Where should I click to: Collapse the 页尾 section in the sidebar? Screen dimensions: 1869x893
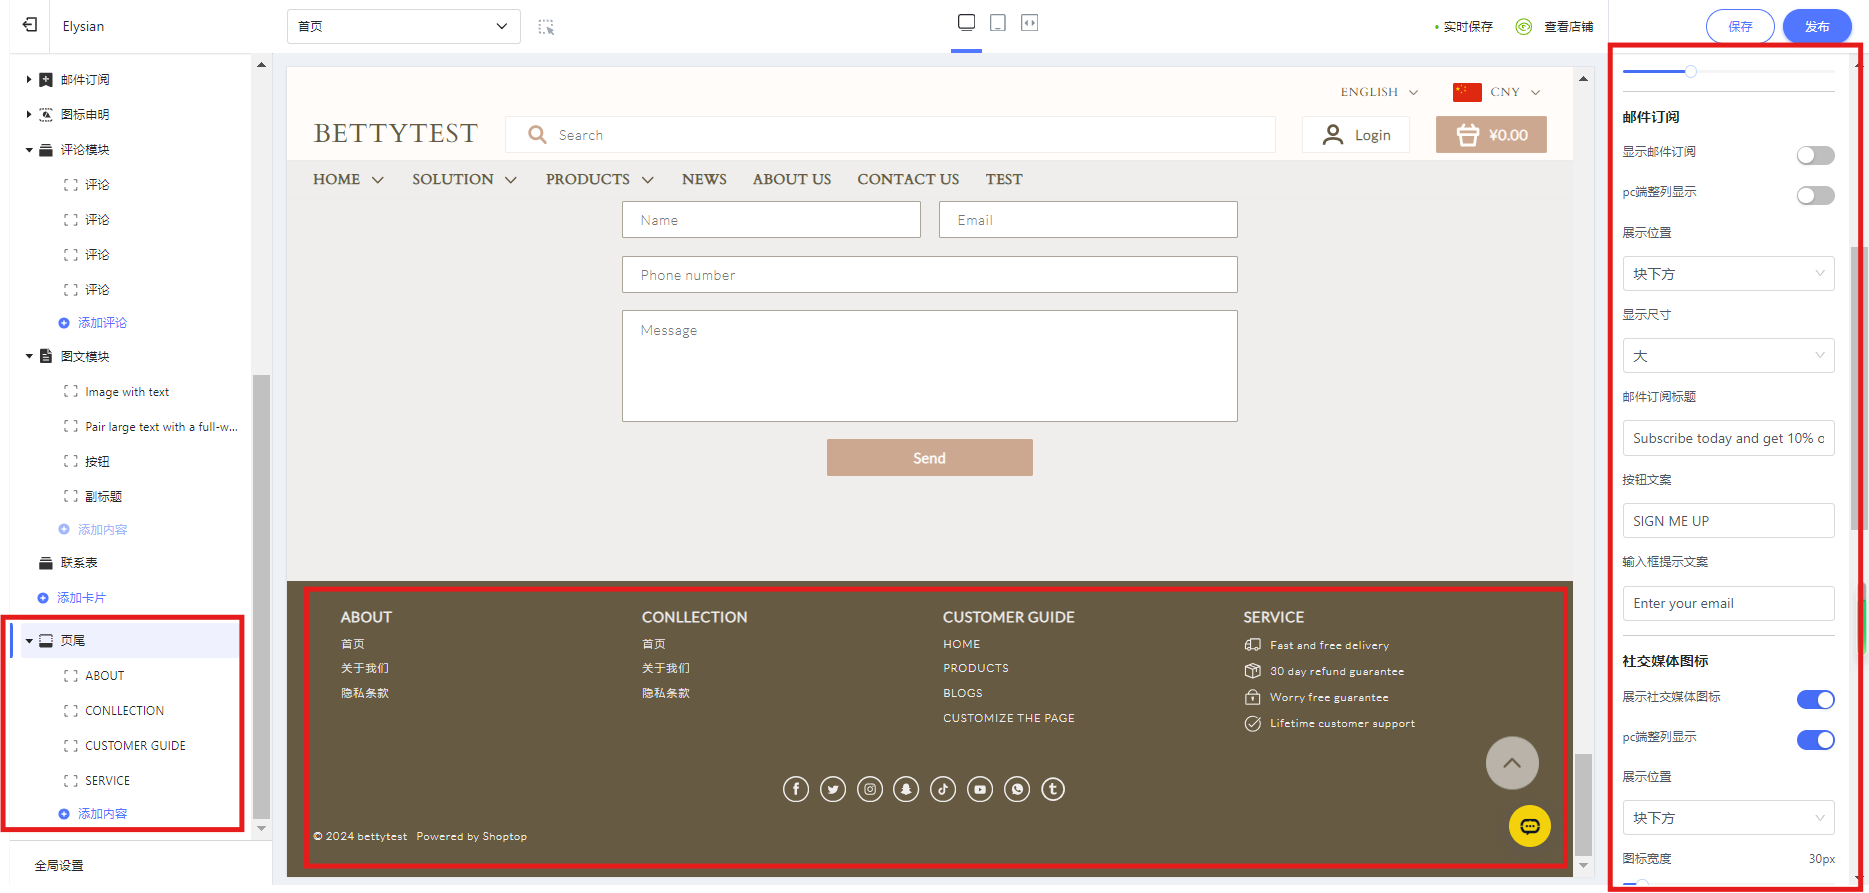[29, 641]
